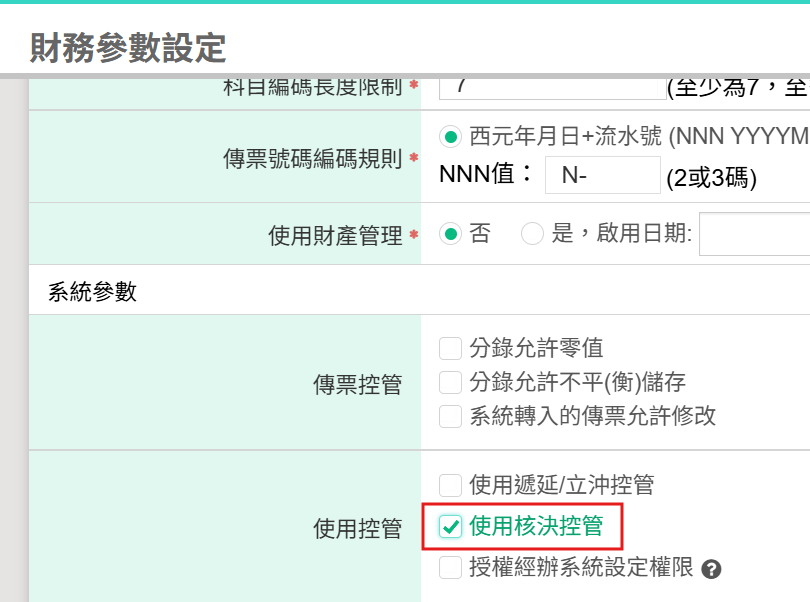810x602 pixels.
Task: Click the 傳票號碼編碼規則 field label
Action: (x=312, y=159)
